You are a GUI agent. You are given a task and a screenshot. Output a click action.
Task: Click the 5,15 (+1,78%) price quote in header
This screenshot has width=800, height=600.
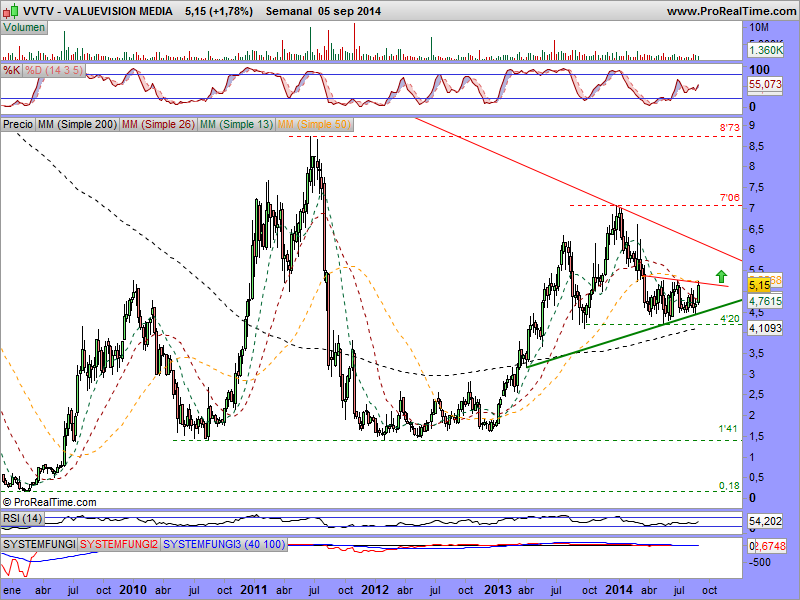point(219,11)
